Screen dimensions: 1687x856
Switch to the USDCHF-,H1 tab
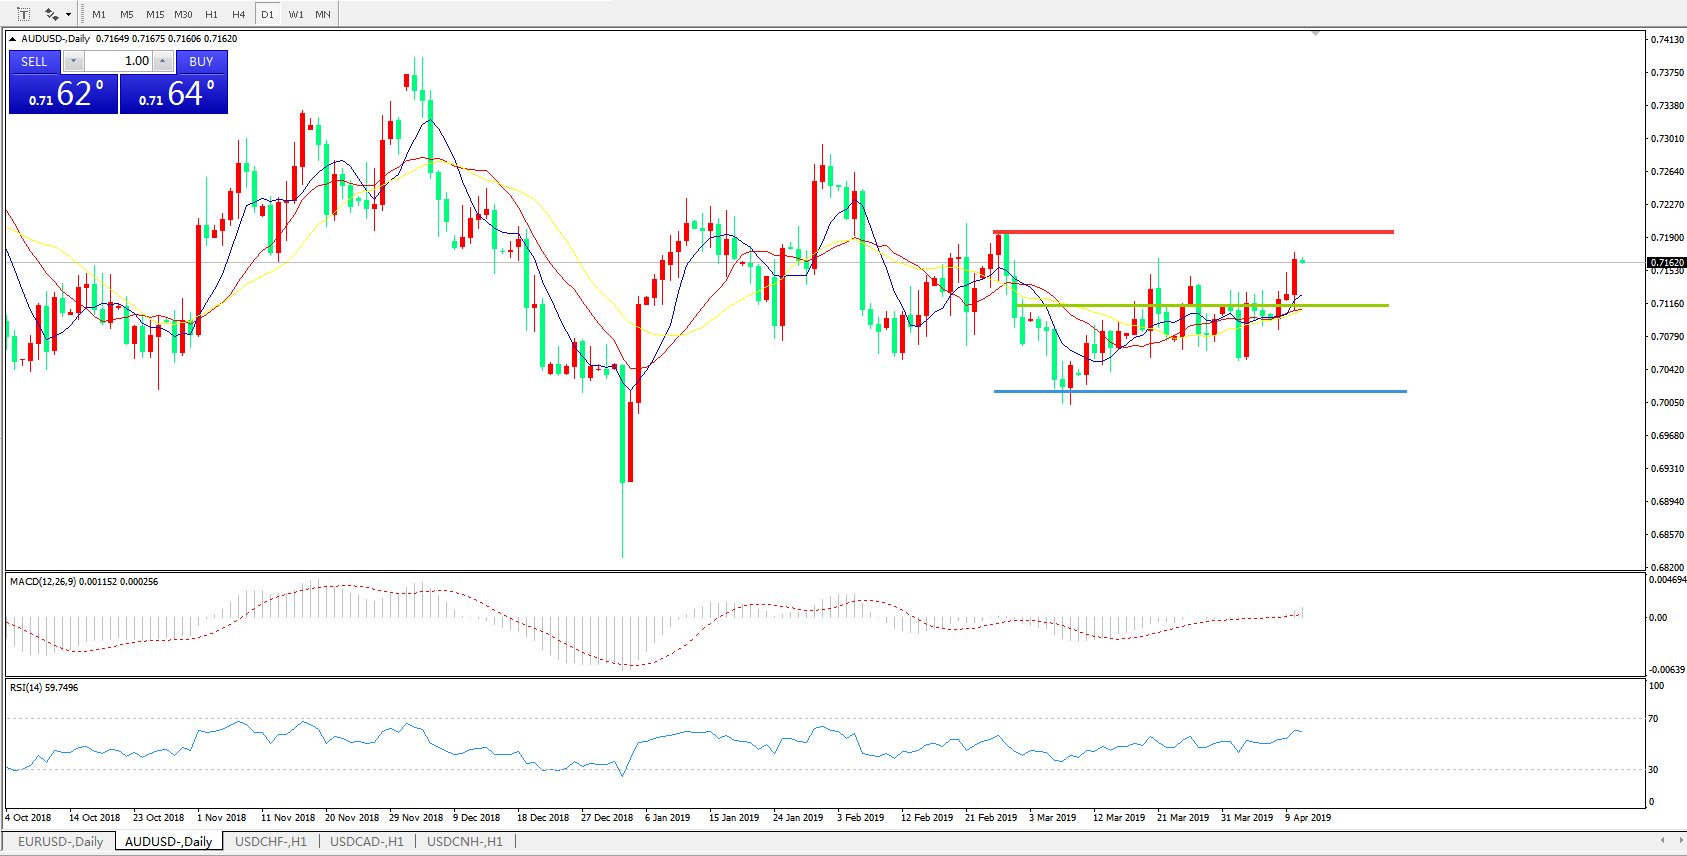pos(270,842)
